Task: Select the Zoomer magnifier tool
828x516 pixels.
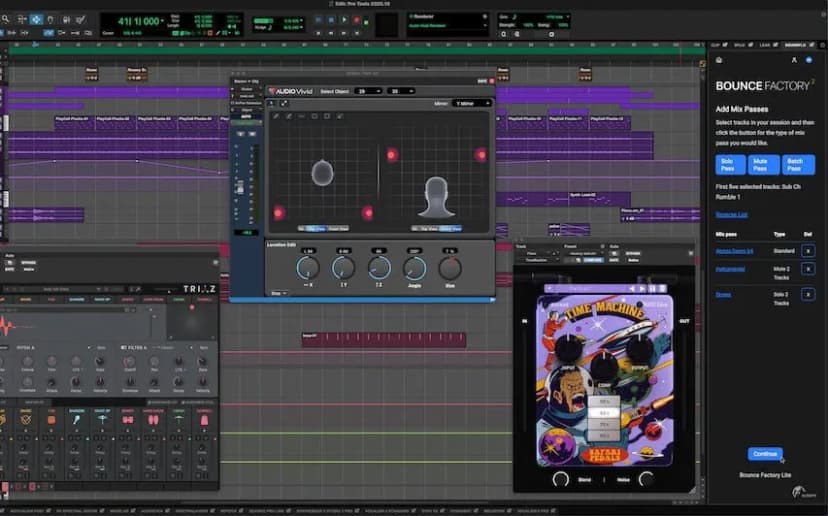Action: tap(6, 20)
